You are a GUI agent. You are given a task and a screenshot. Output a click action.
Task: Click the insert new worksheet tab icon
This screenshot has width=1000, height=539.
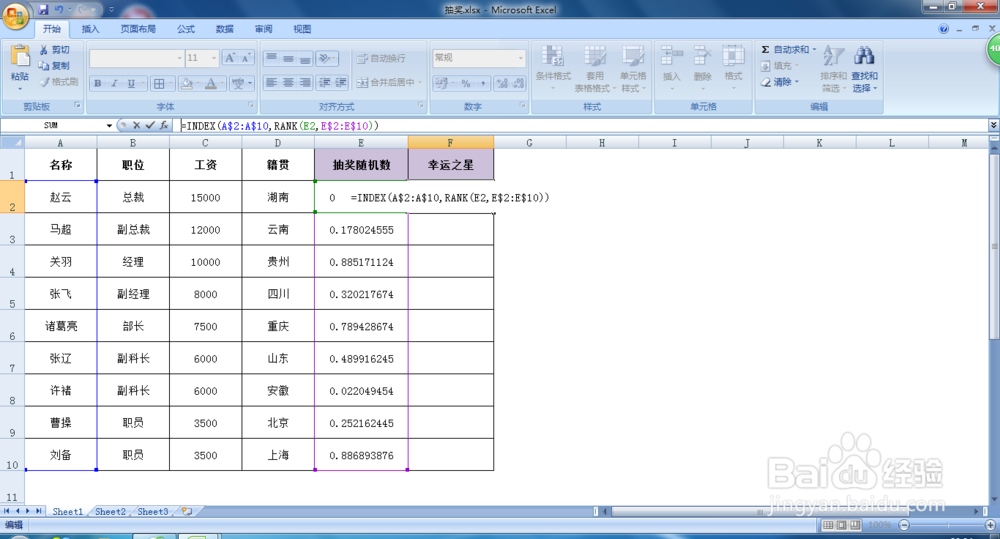point(187,512)
